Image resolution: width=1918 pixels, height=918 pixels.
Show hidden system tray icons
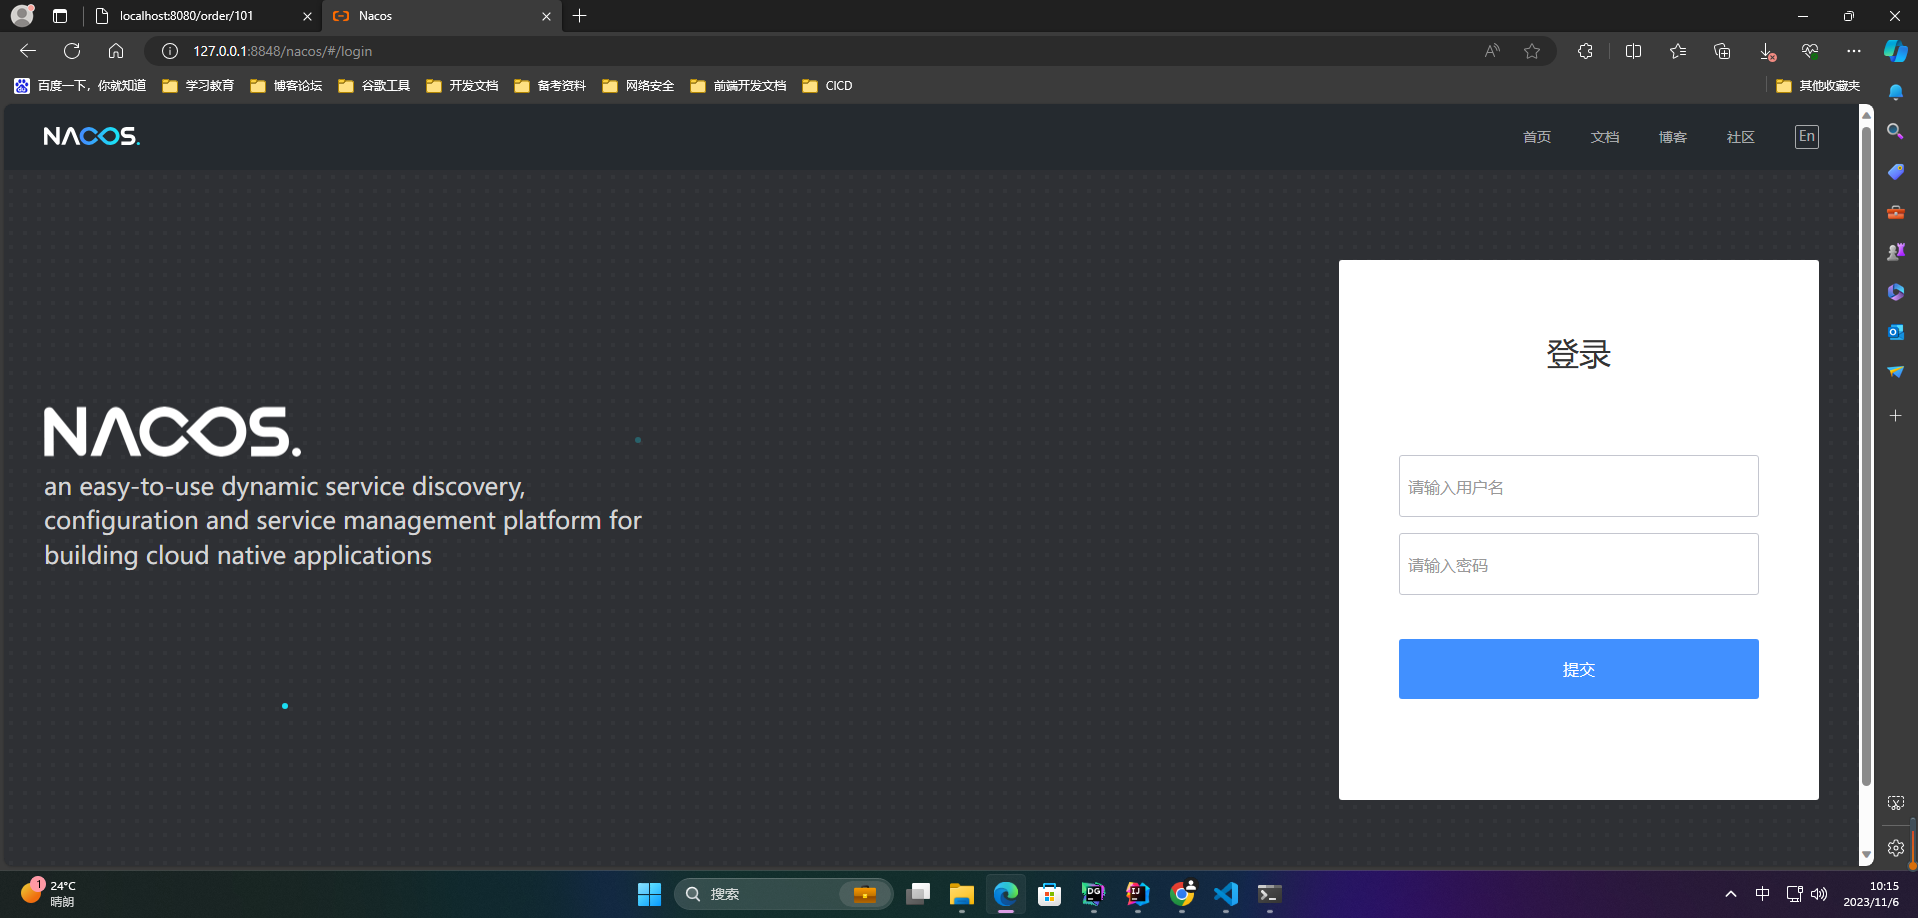(x=1731, y=894)
